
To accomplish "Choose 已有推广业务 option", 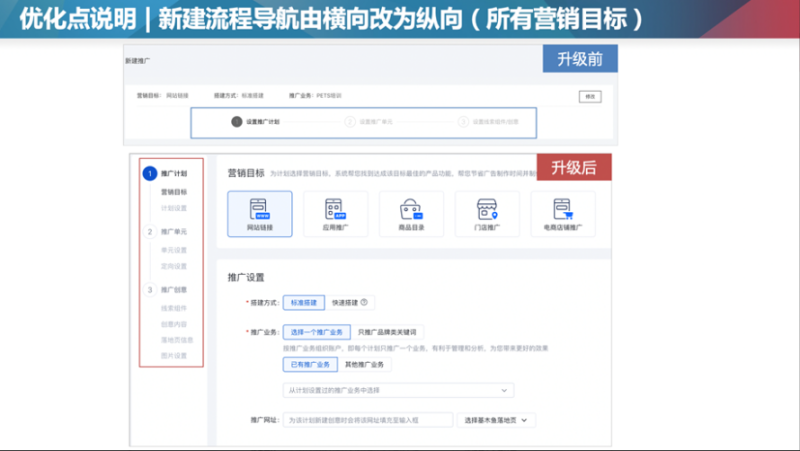I will 310,364.
